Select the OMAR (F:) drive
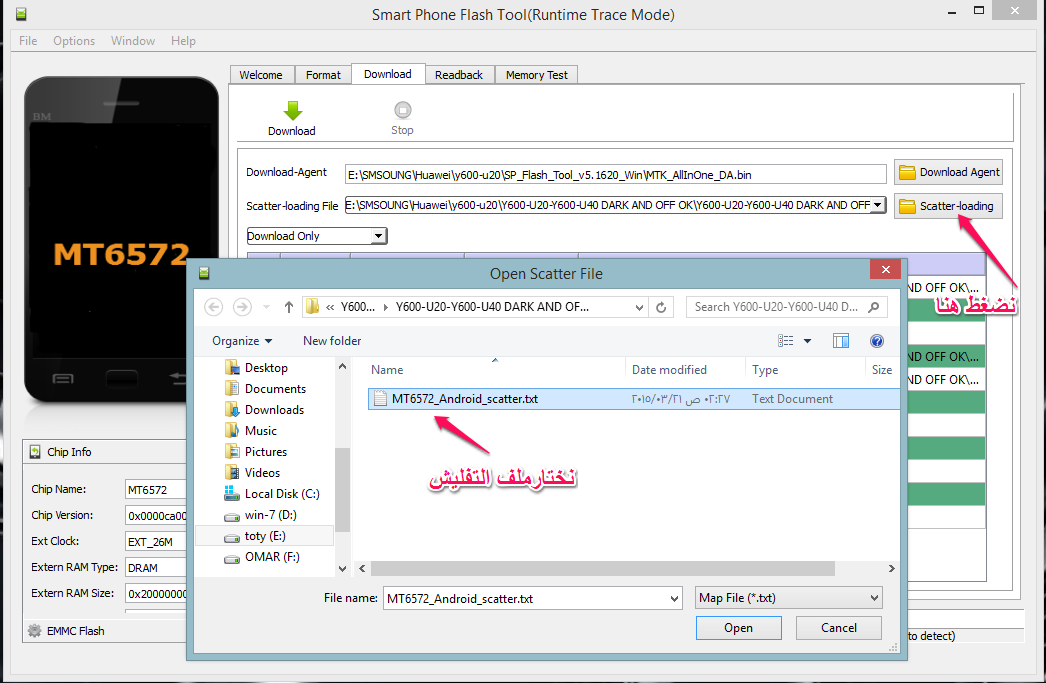 tap(272, 557)
